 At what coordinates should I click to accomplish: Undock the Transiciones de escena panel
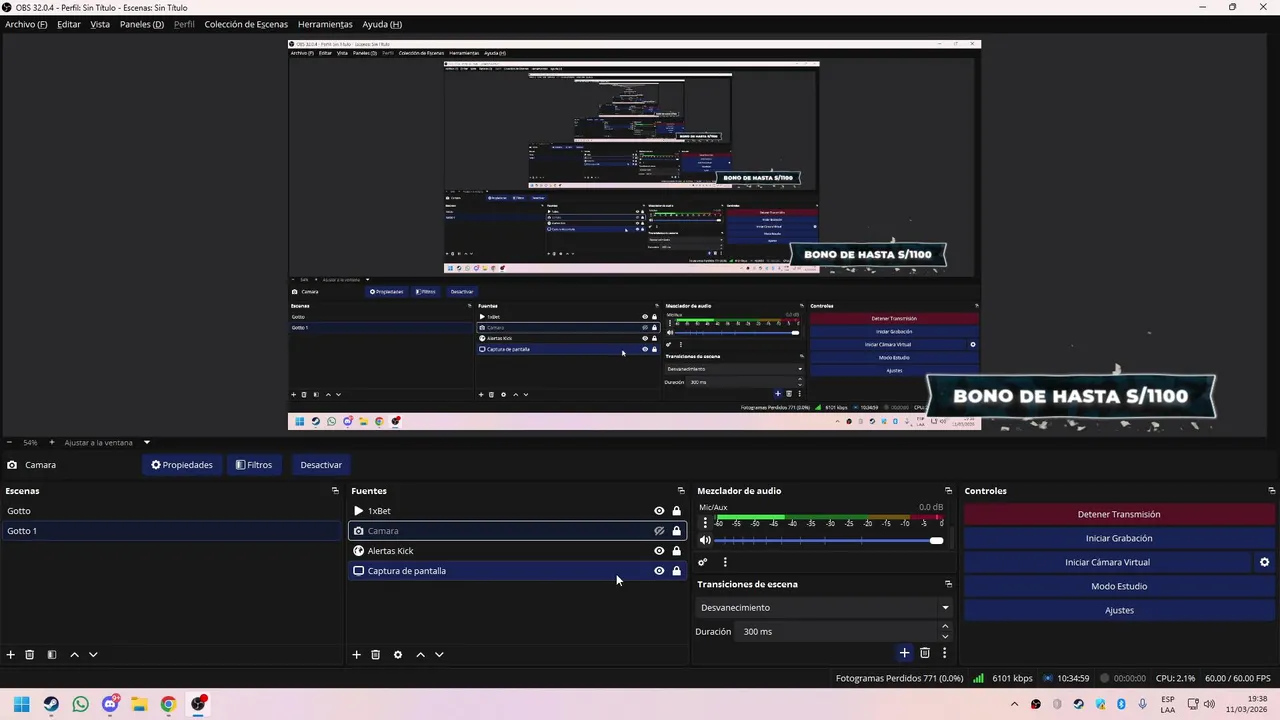tap(948, 584)
